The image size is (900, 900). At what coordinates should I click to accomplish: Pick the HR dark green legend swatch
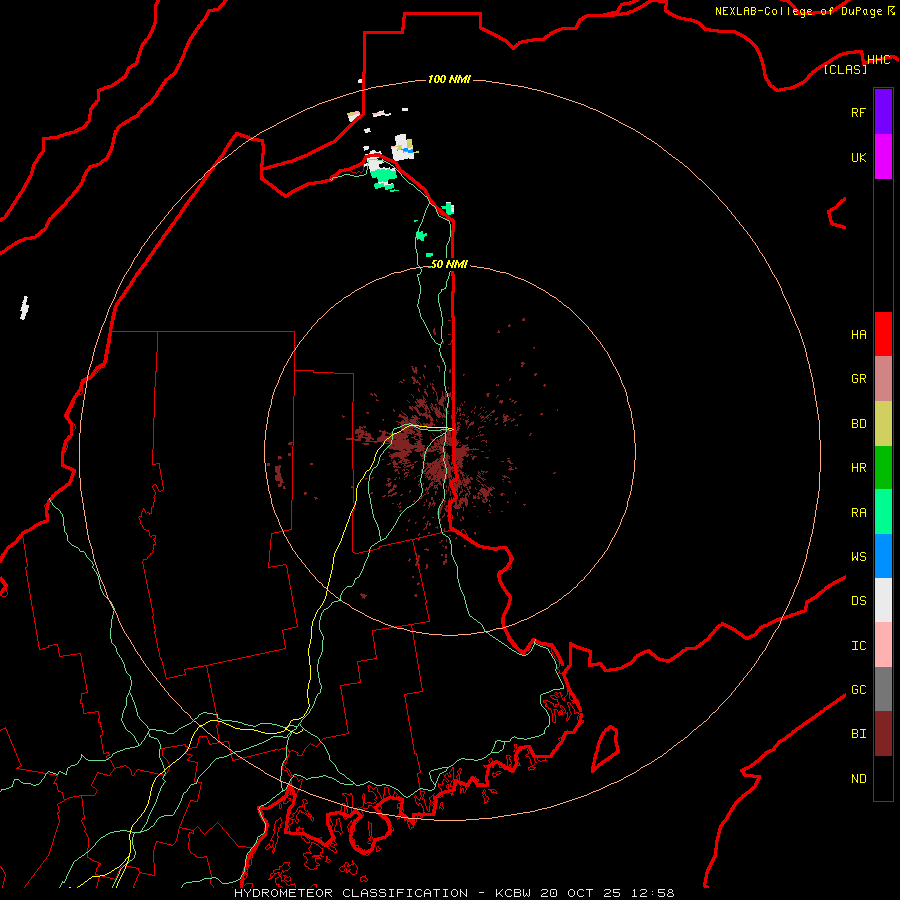pyautogui.click(x=883, y=468)
